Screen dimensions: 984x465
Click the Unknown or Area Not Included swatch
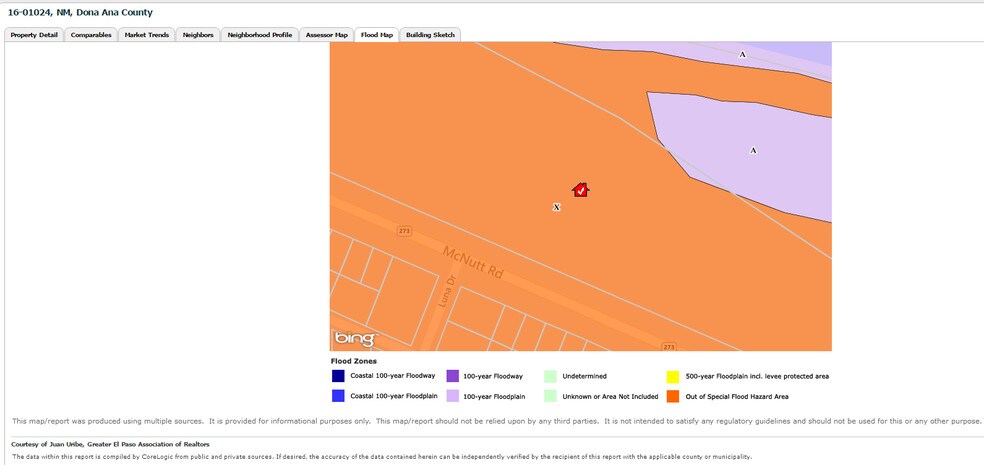pyautogui.click(x=550, y=396)
